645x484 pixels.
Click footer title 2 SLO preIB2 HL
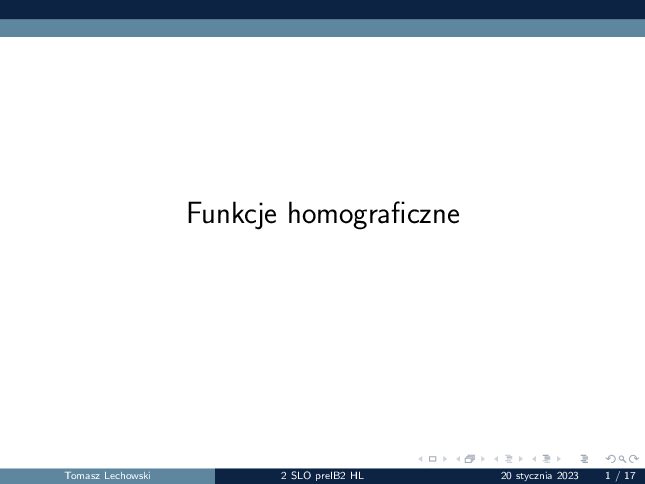322,476
